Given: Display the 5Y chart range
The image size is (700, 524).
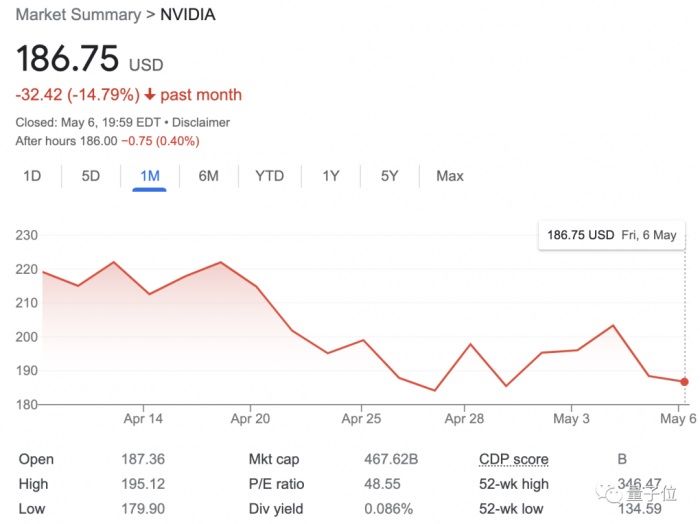Looking at the screenshot, I should pos(390,176).
